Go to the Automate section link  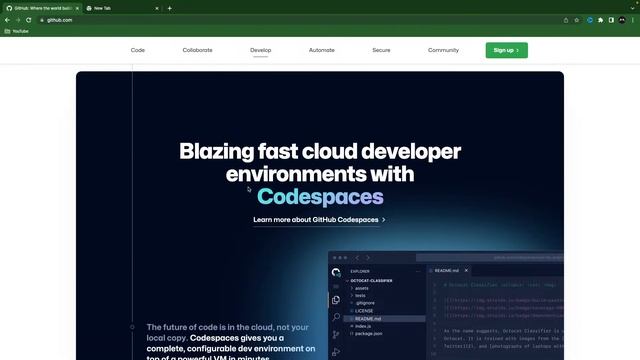[322, 50]
